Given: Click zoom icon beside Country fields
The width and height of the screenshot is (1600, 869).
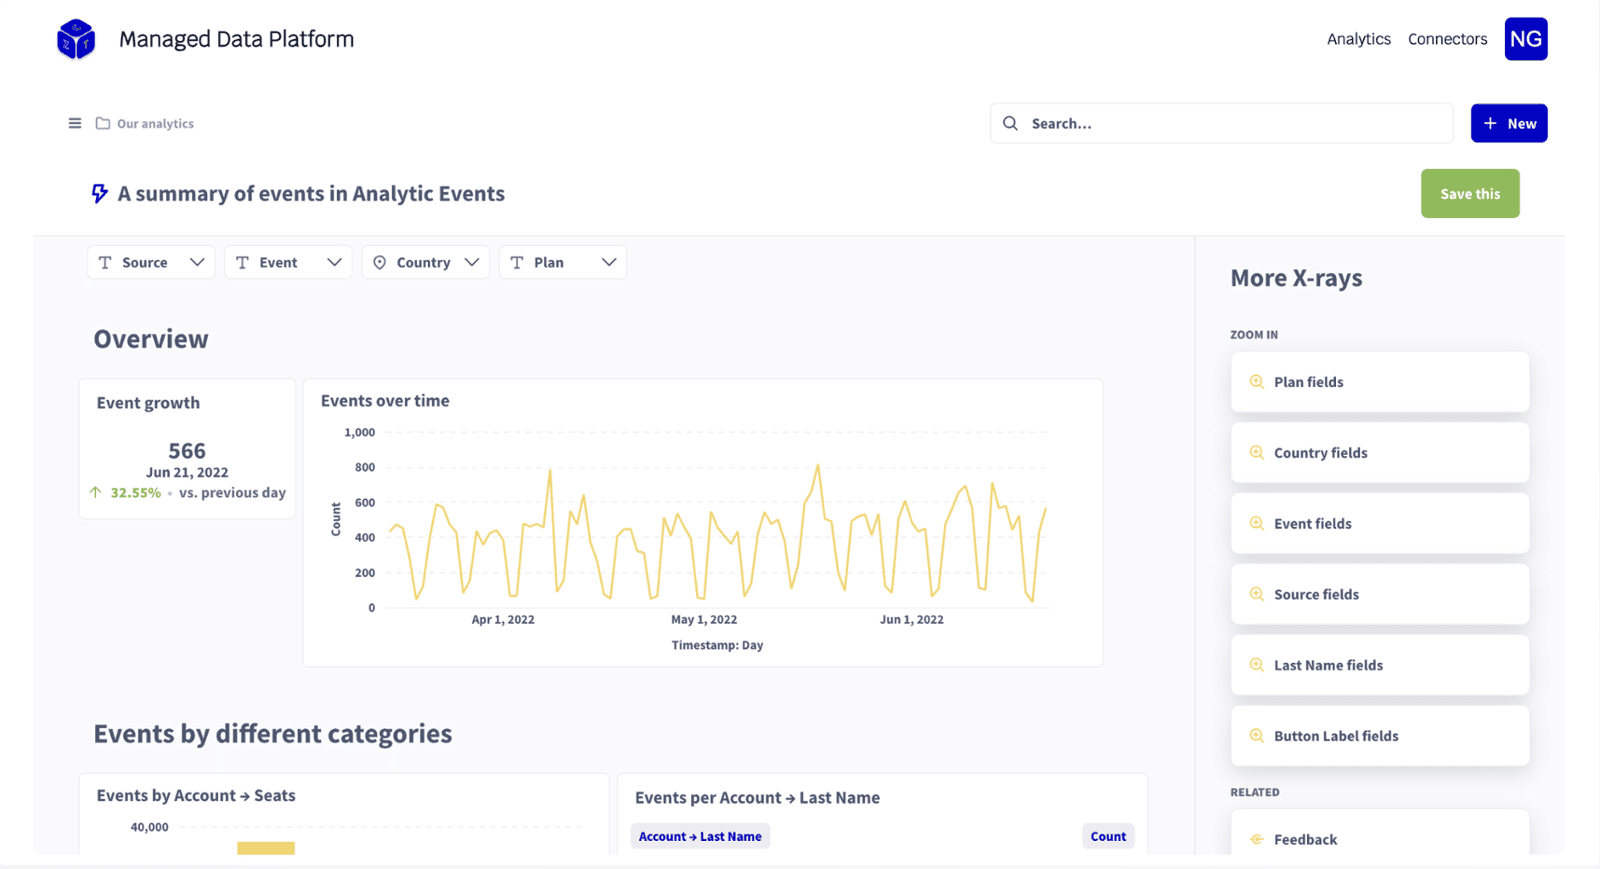Looking at the screenshot, I should pyautogui.click(x=1257, y=453).
